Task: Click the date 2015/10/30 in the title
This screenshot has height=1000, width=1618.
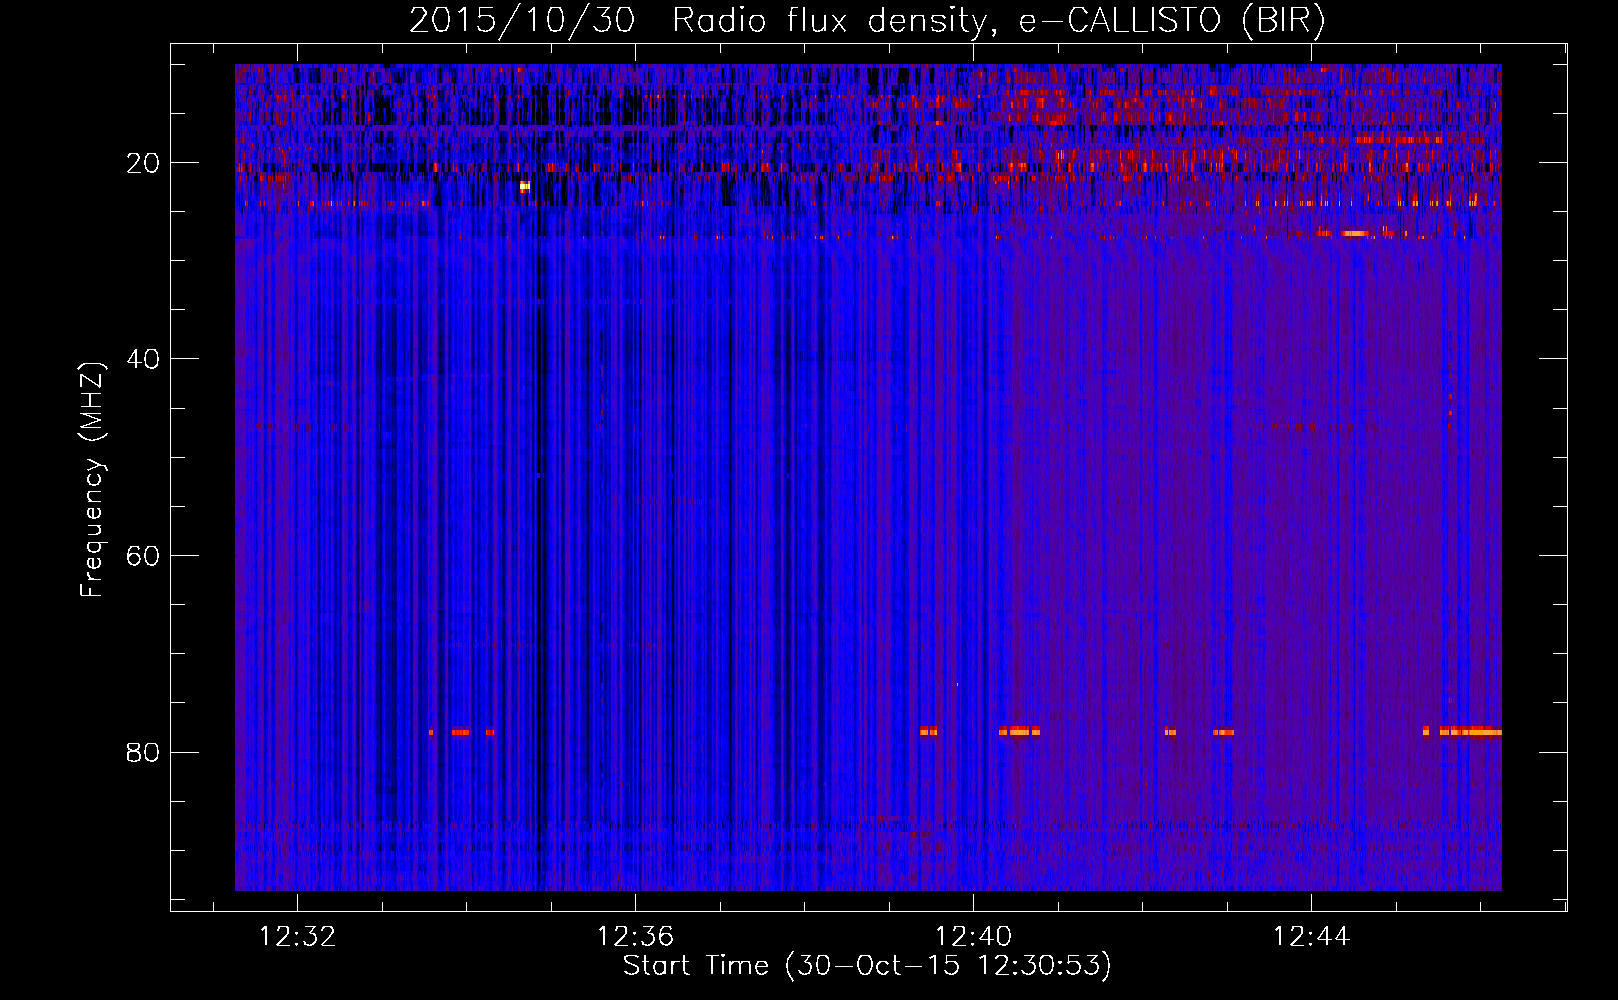Action: 521,20
